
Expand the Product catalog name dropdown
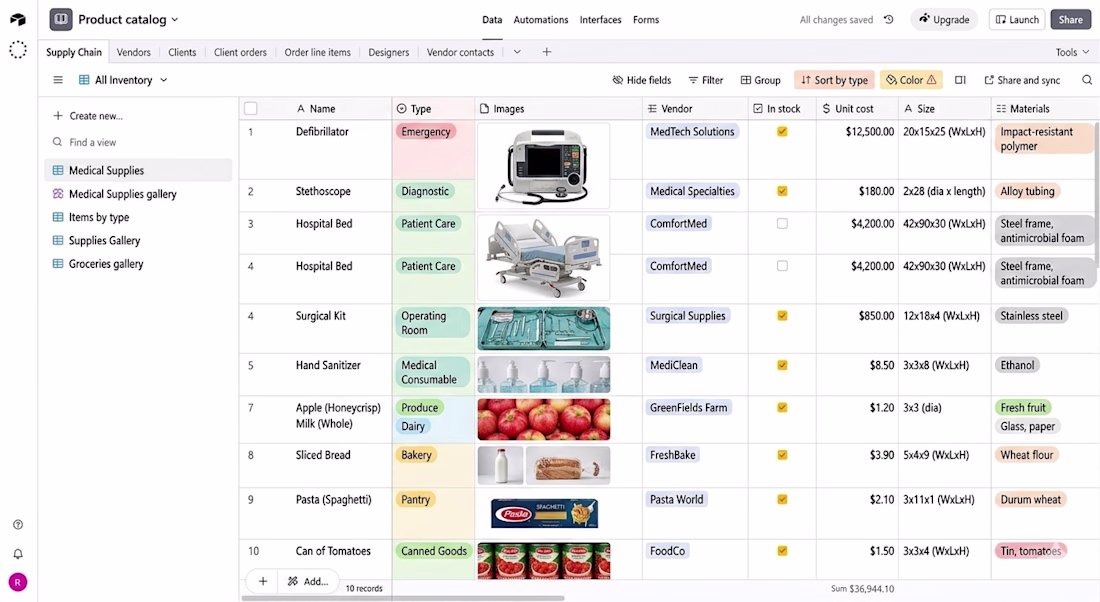[x=175, y=20]
